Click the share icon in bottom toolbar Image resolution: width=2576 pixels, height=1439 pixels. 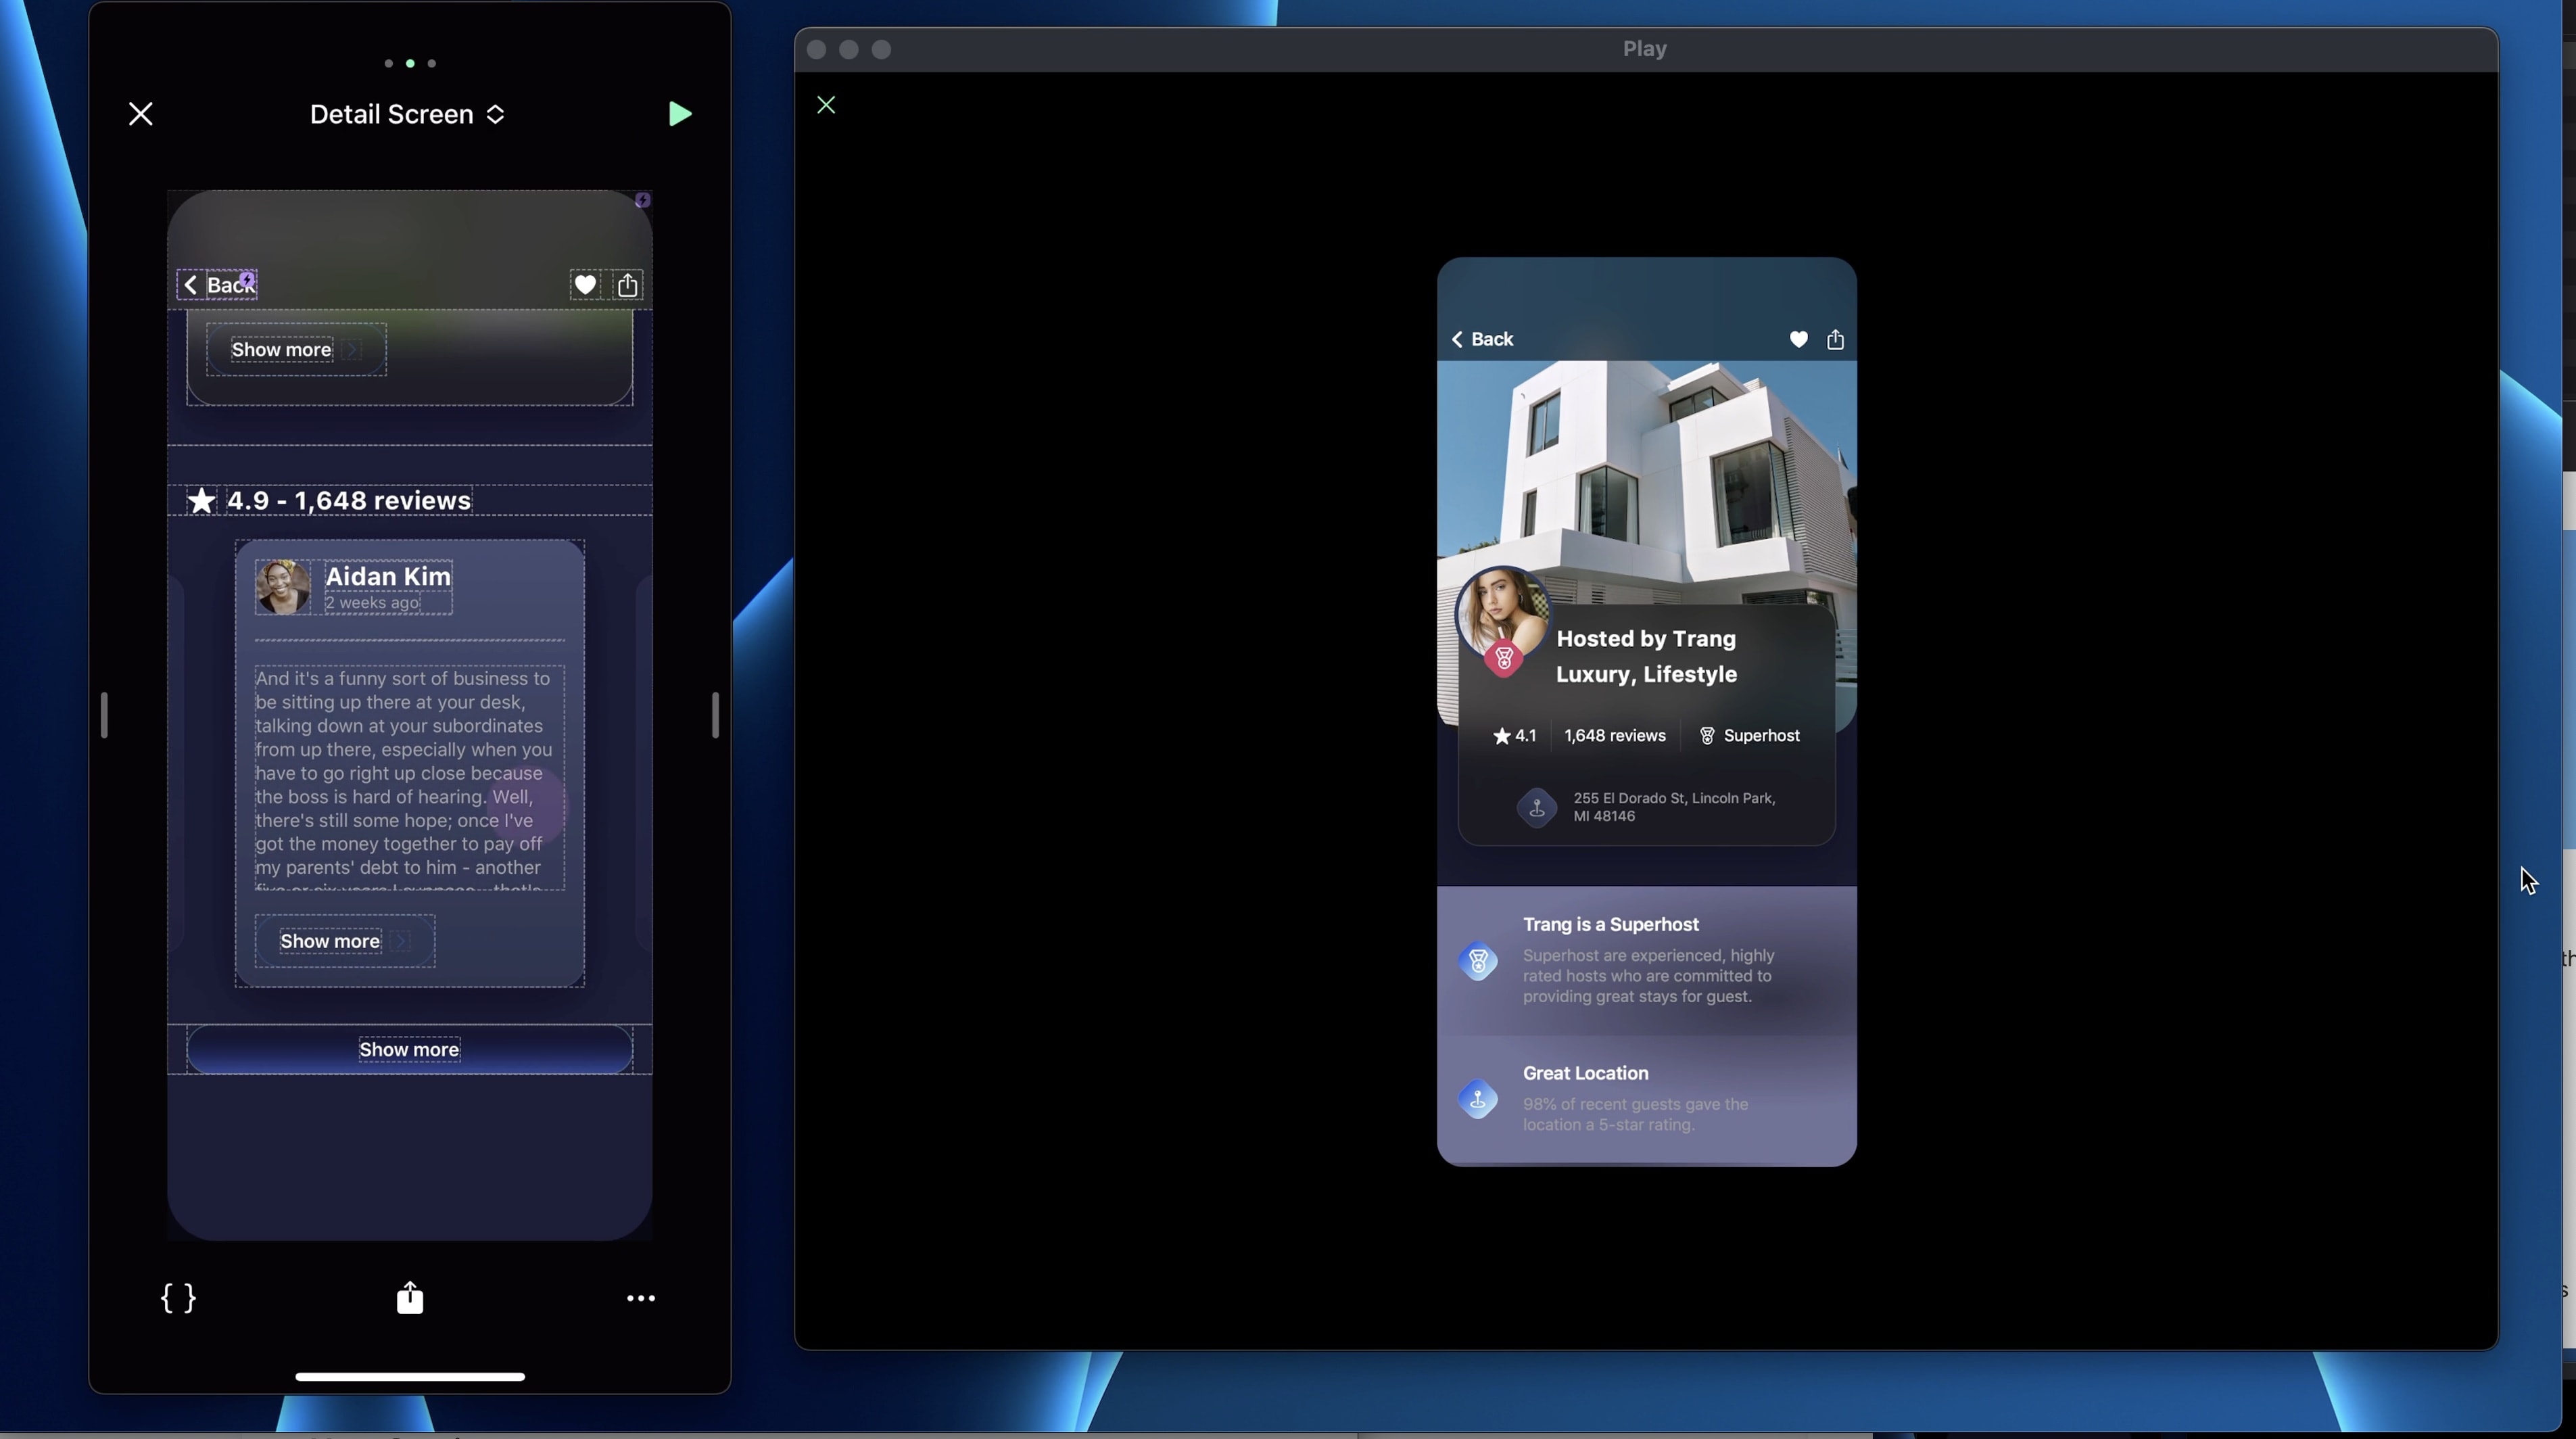click(x=410, y=1298)
